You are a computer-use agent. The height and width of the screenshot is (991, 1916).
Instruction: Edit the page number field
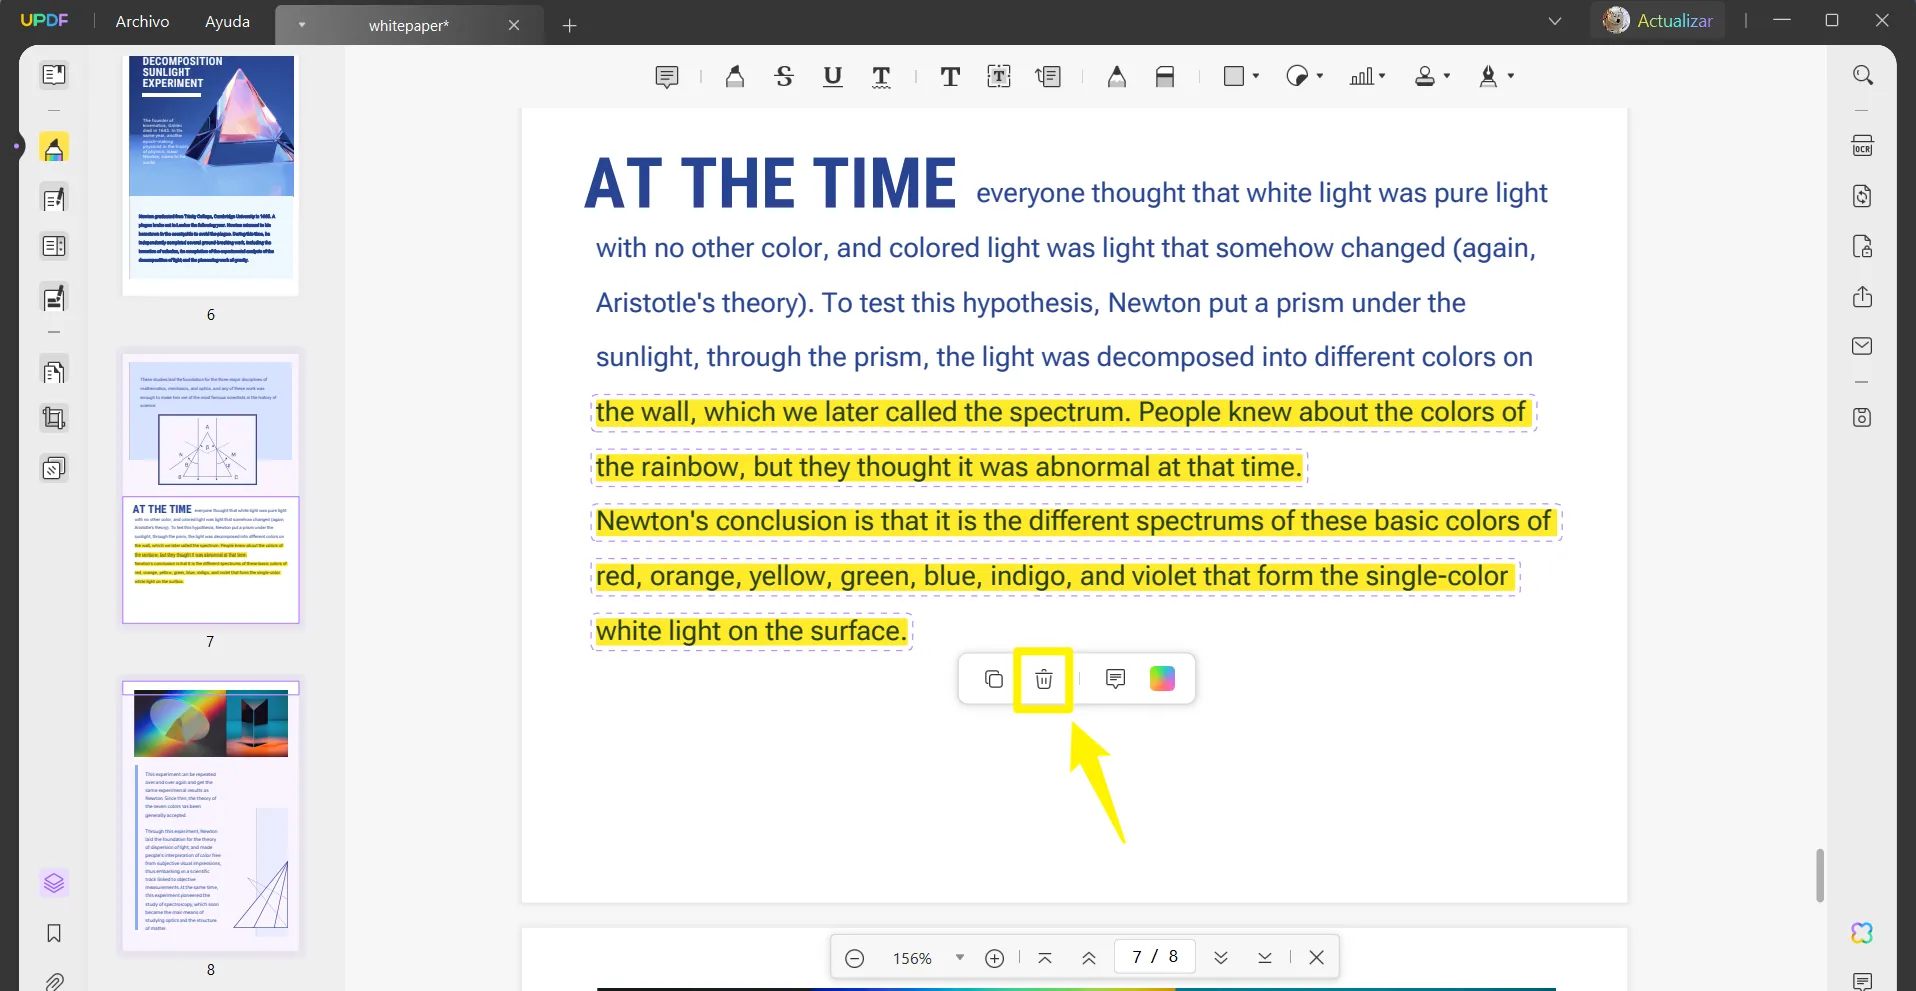[x=1154, y=957]
